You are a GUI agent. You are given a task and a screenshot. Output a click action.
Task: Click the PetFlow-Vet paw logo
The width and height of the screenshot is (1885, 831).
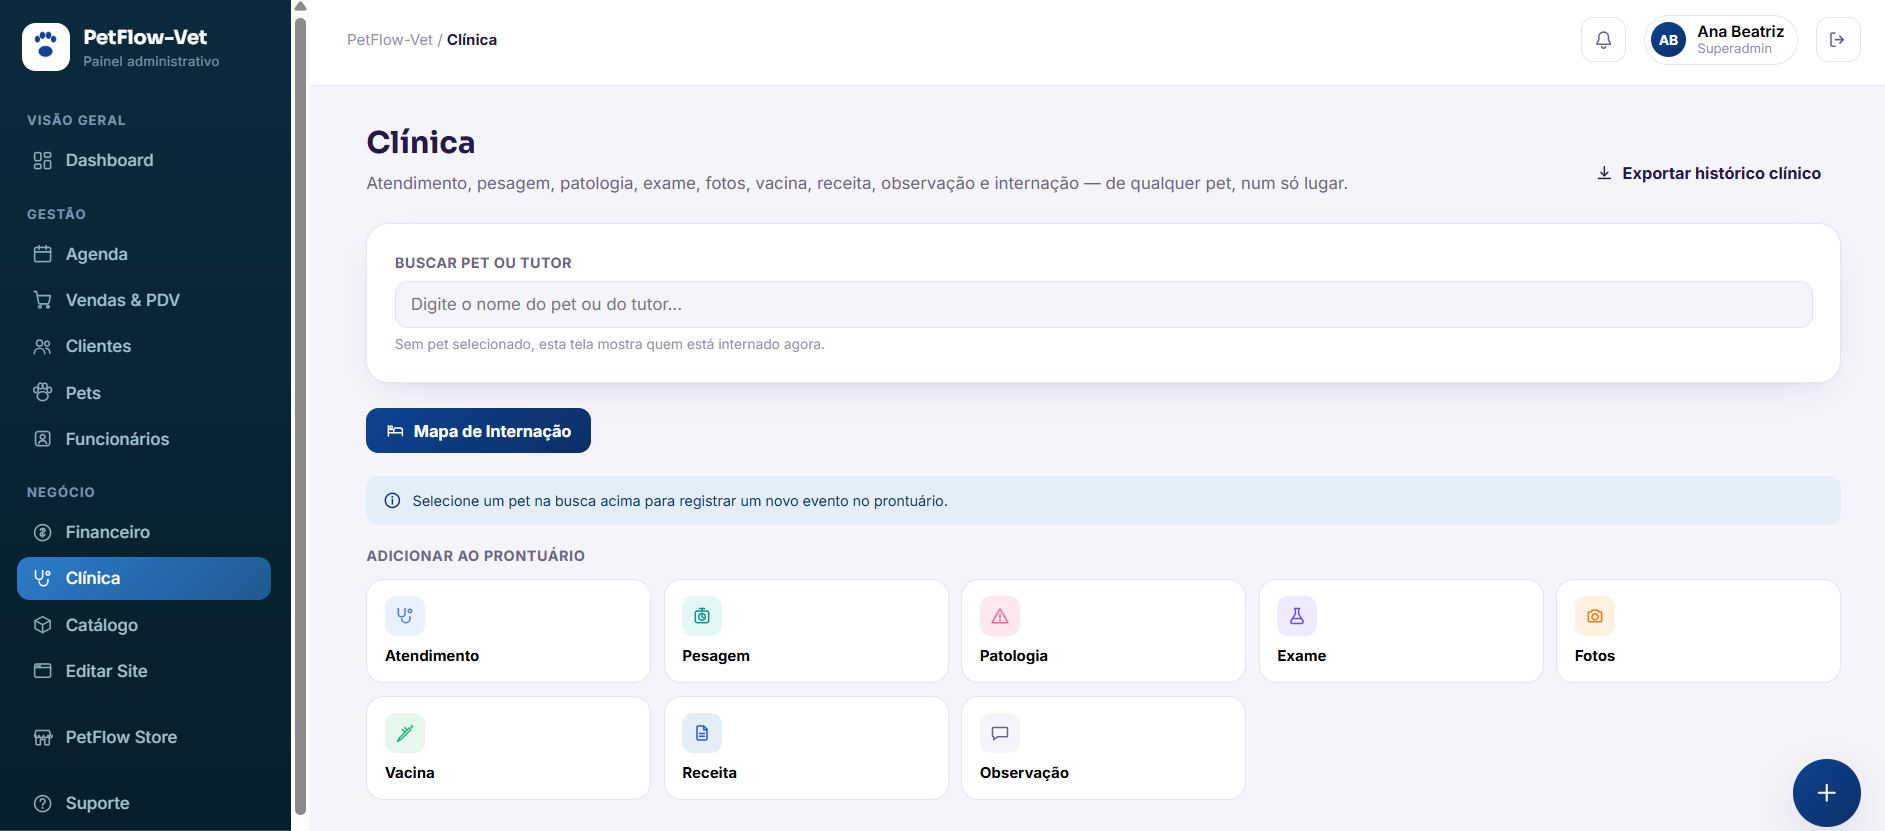(x=46, y=47)
